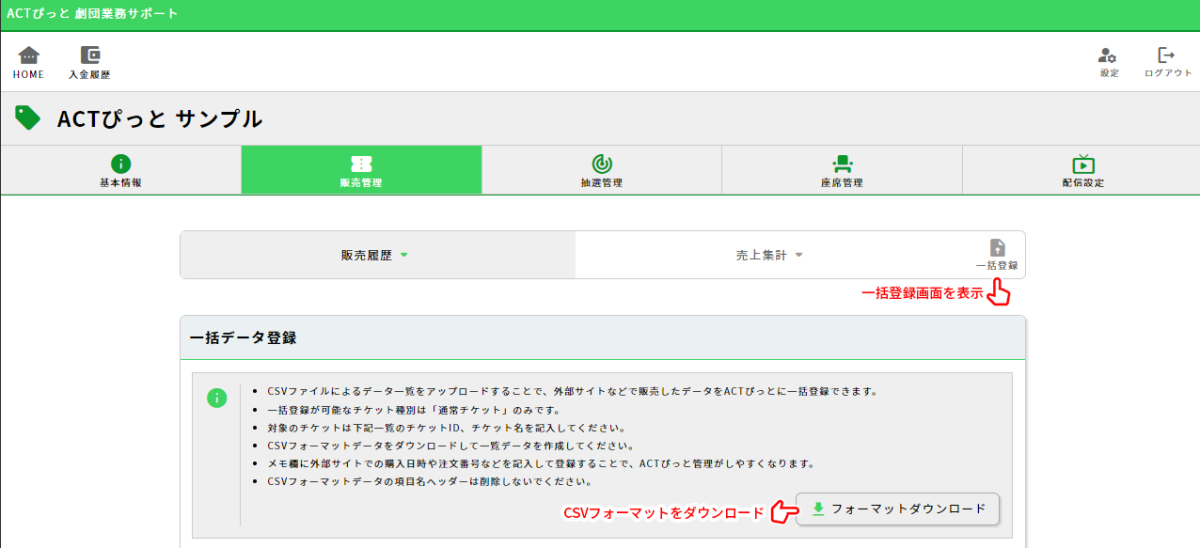
Task: Click the ACTぴっと サンプル page title
Action: click(160, 119)
